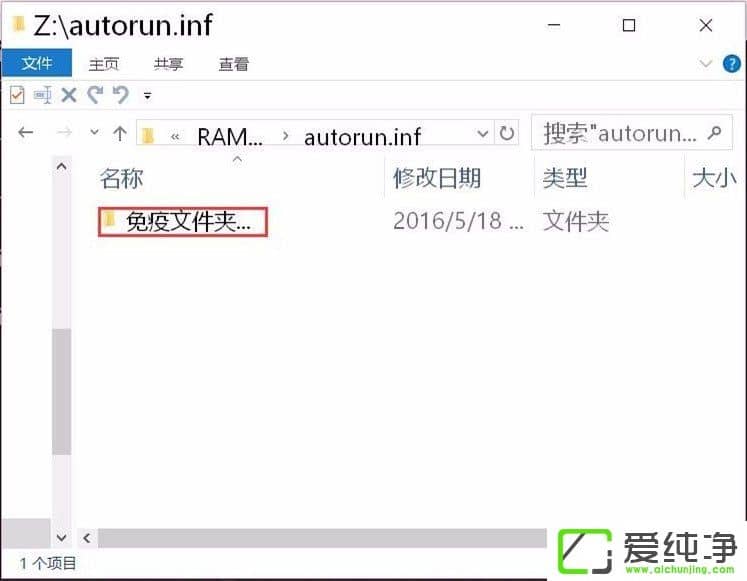Click navigation pane scroll down arrow
Viewport: 747px width, 581px height.
[61, 537]
